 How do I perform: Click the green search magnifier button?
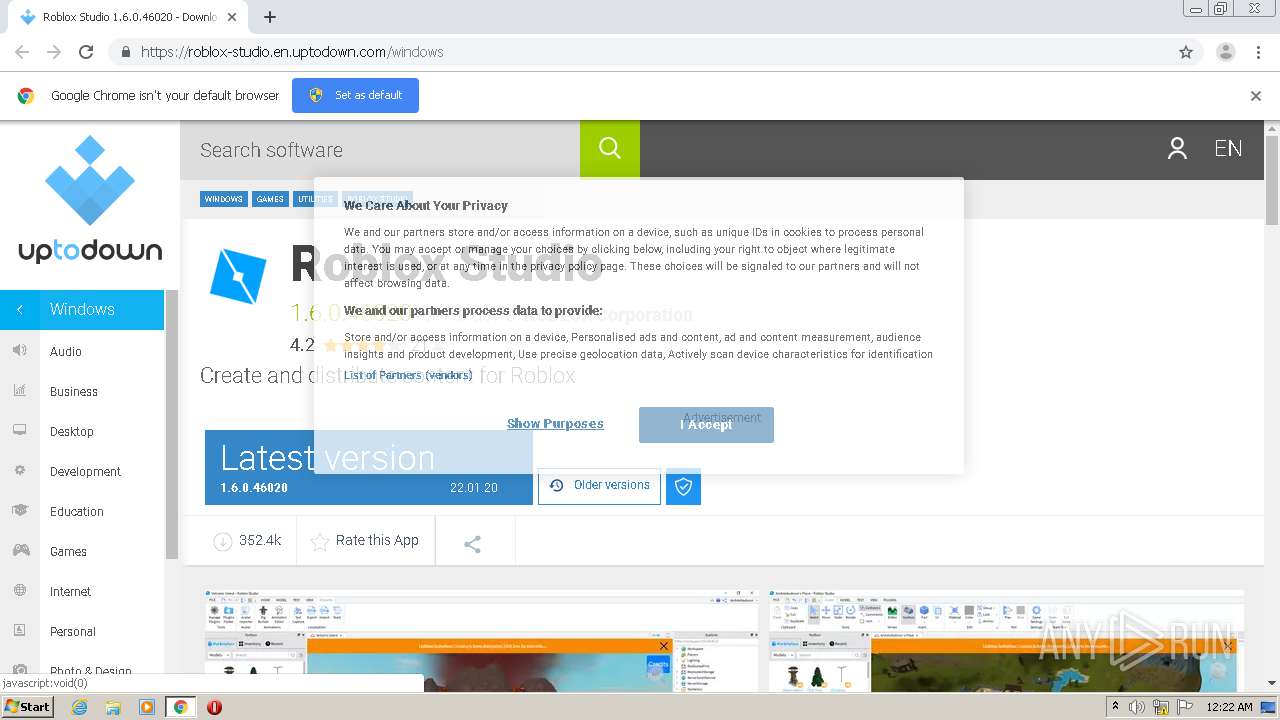[x=610, y=149]
